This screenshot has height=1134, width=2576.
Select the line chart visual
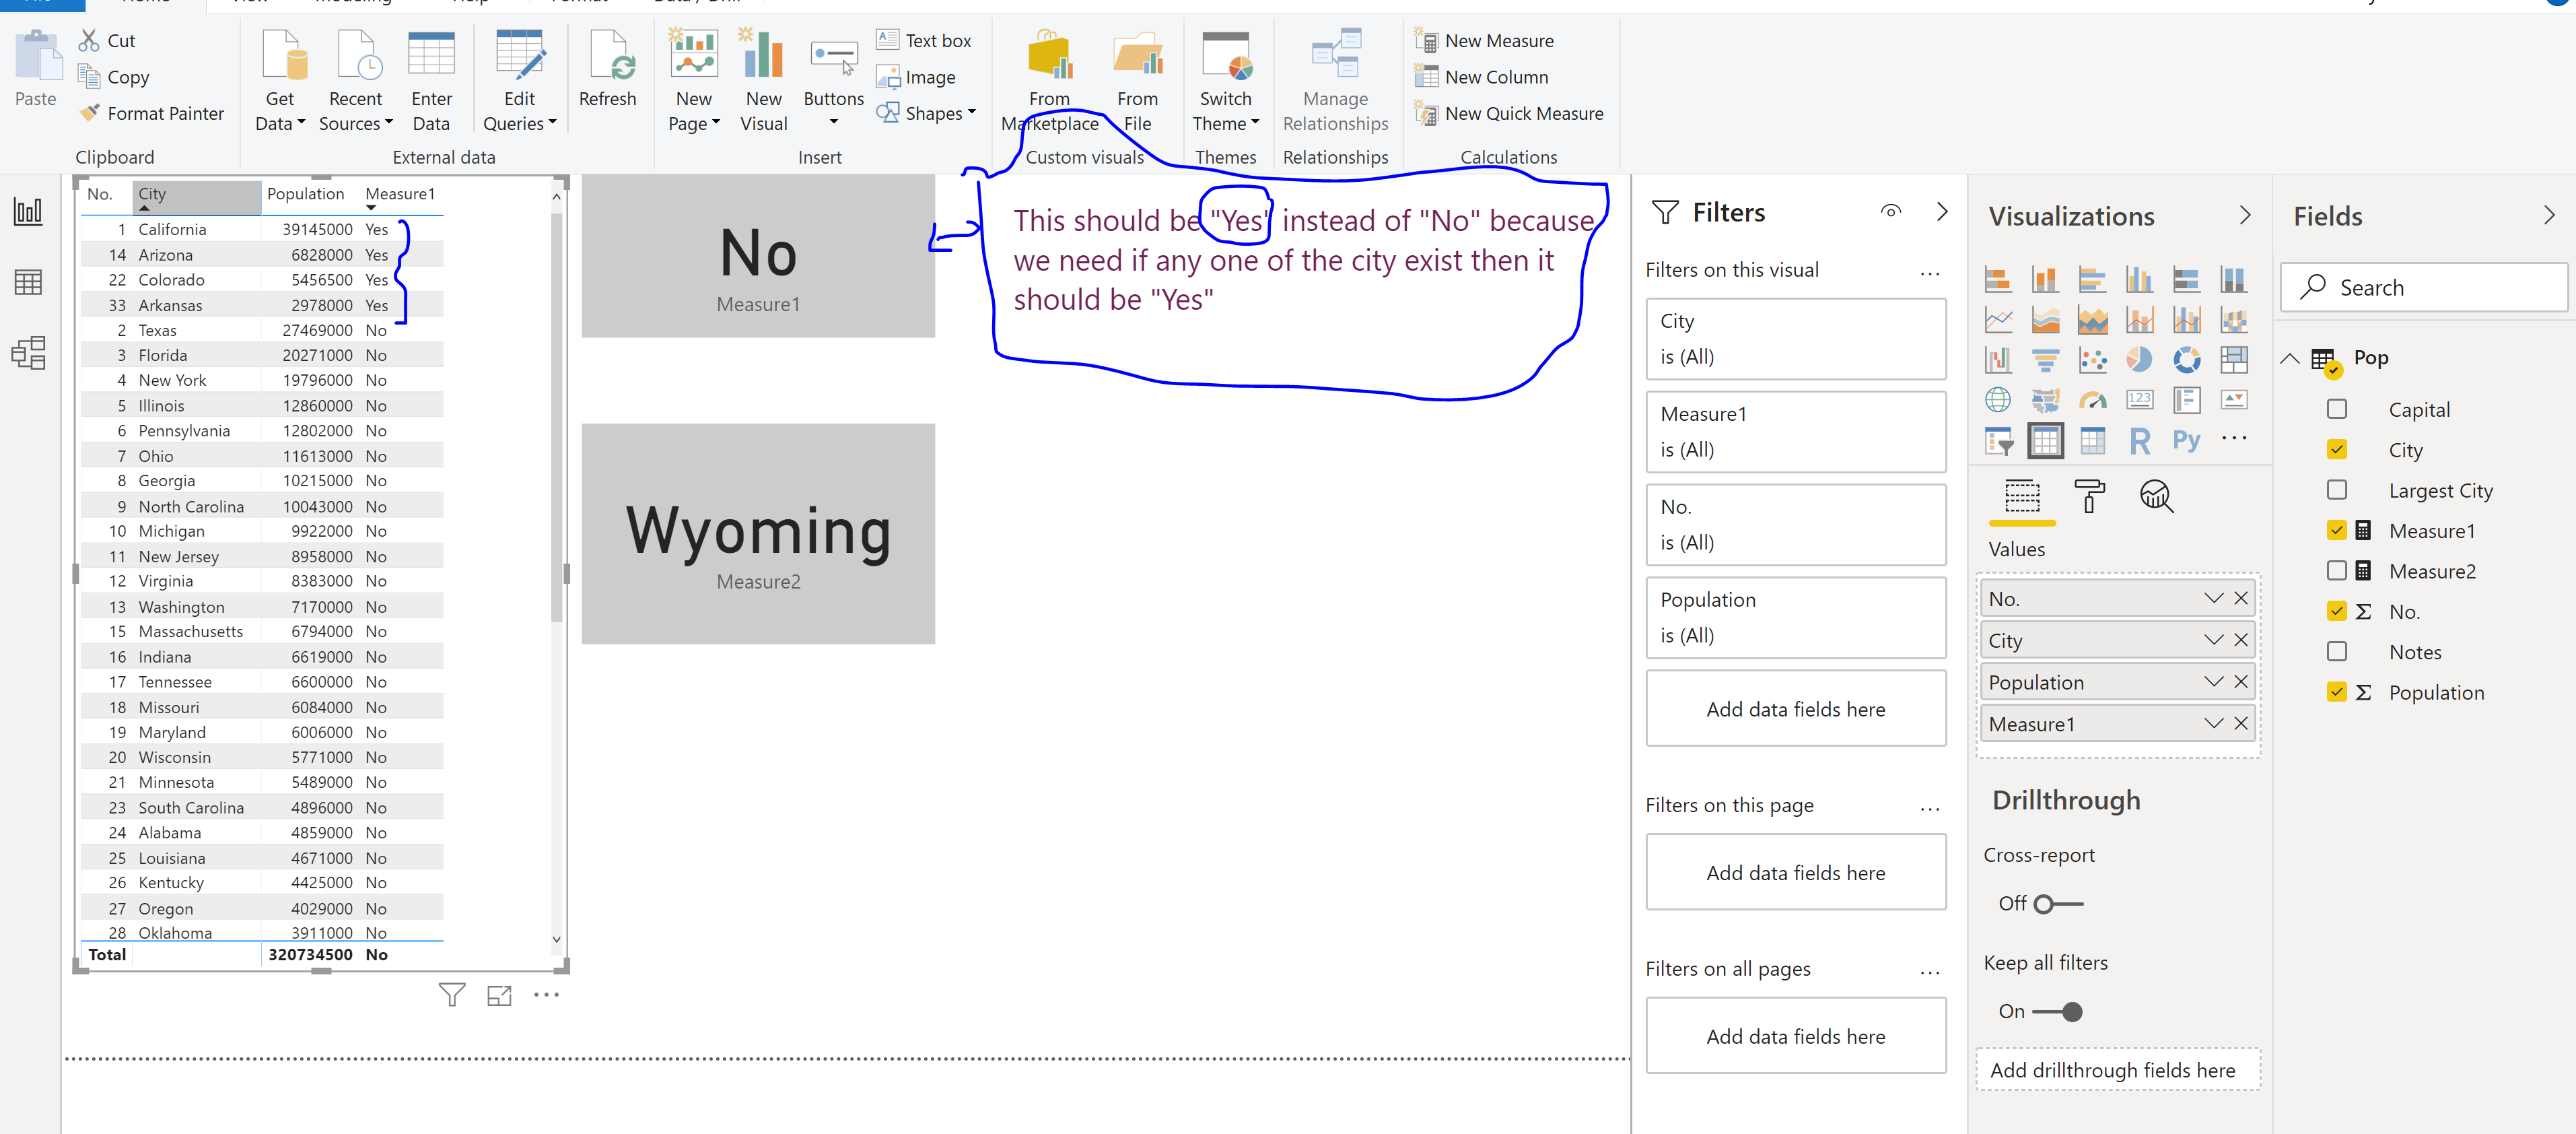tap(1998, 320)
